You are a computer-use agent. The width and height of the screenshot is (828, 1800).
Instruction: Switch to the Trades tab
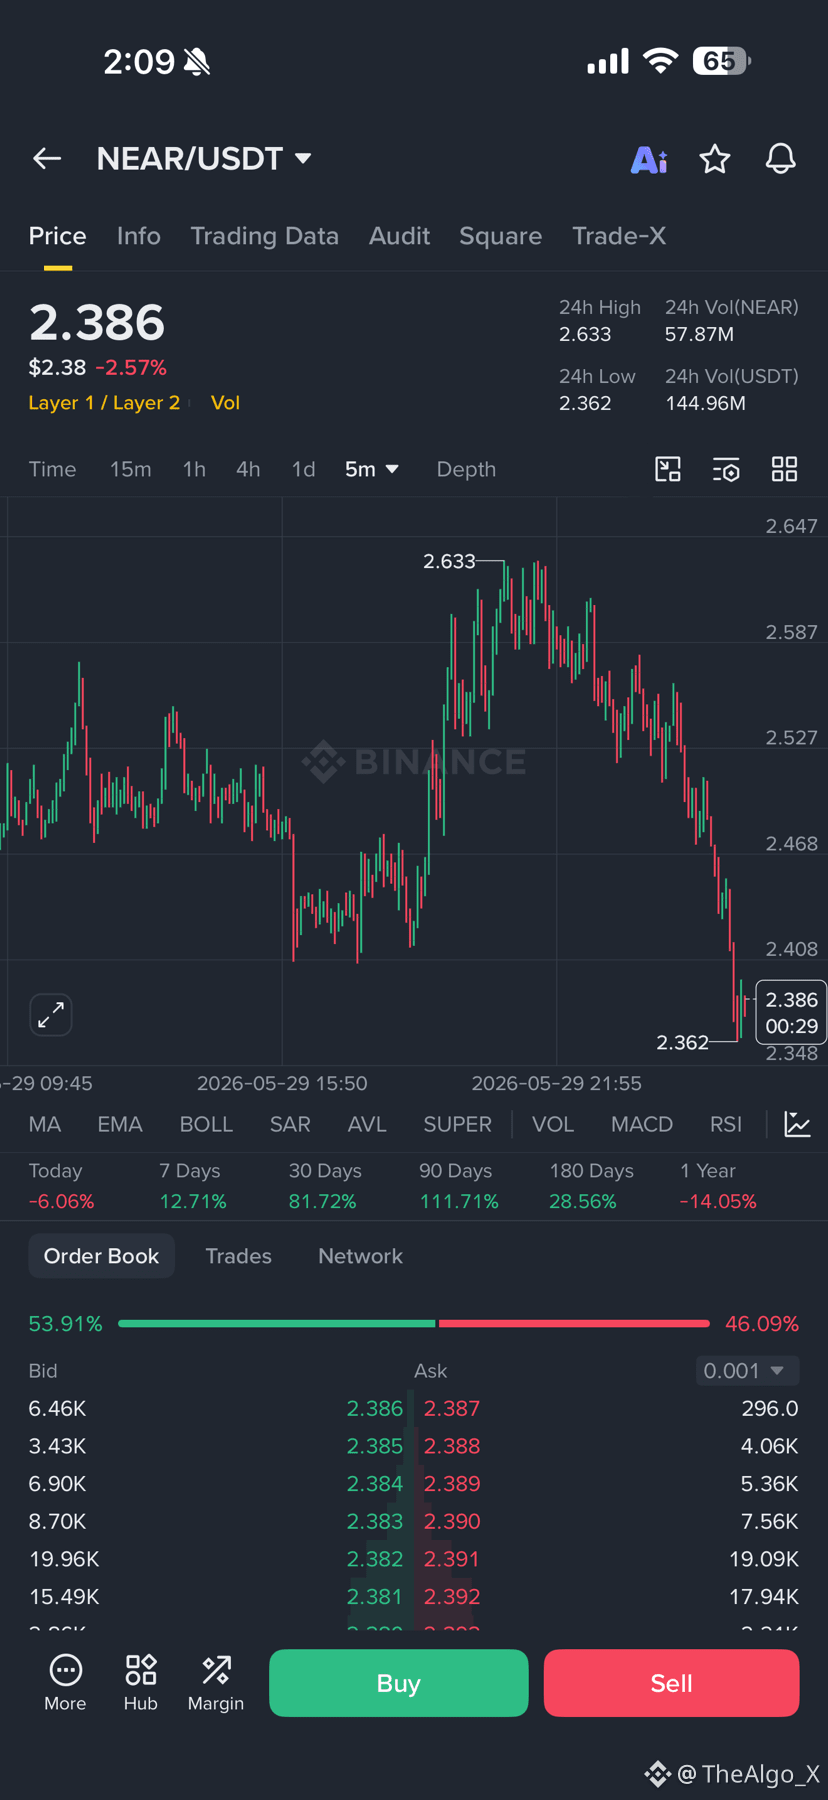[x=238, y=1256]
